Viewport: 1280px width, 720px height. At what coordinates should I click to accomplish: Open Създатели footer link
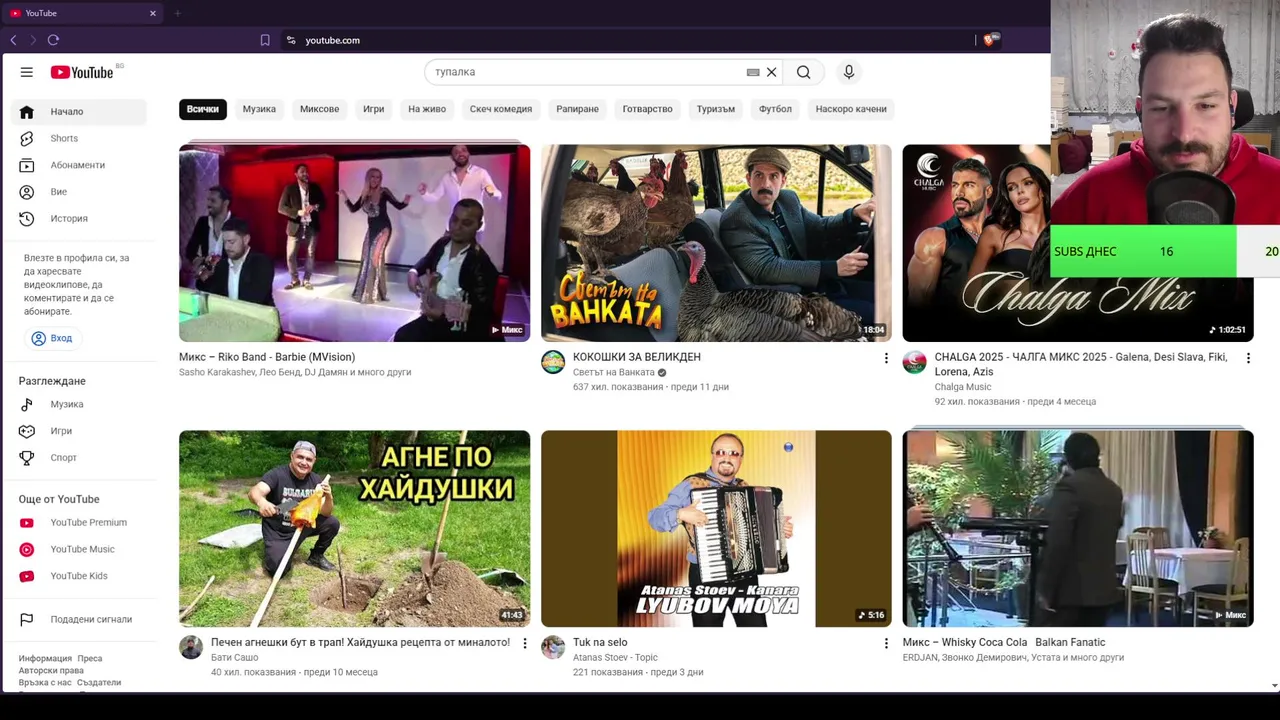[99, 683]
